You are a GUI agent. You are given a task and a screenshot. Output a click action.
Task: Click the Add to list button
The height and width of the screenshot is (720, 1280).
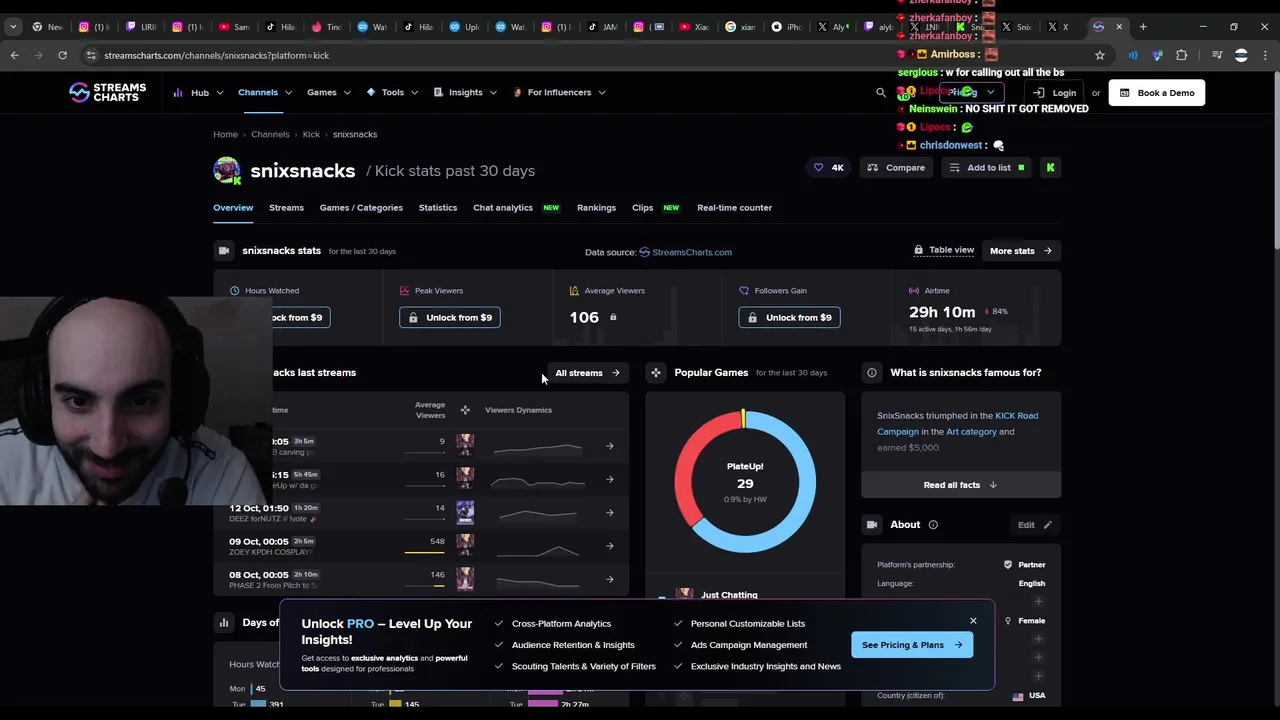[x=987, y=168]
